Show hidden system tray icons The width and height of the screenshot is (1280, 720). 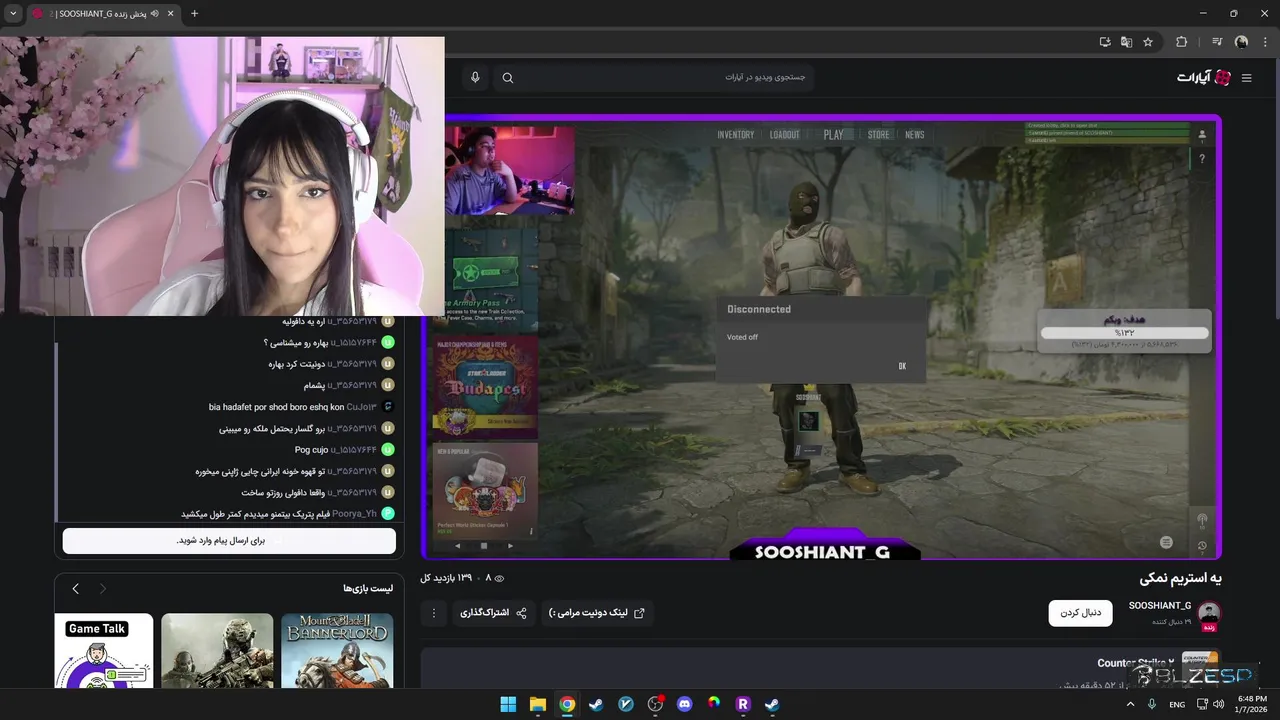[x=1131, y=704]
